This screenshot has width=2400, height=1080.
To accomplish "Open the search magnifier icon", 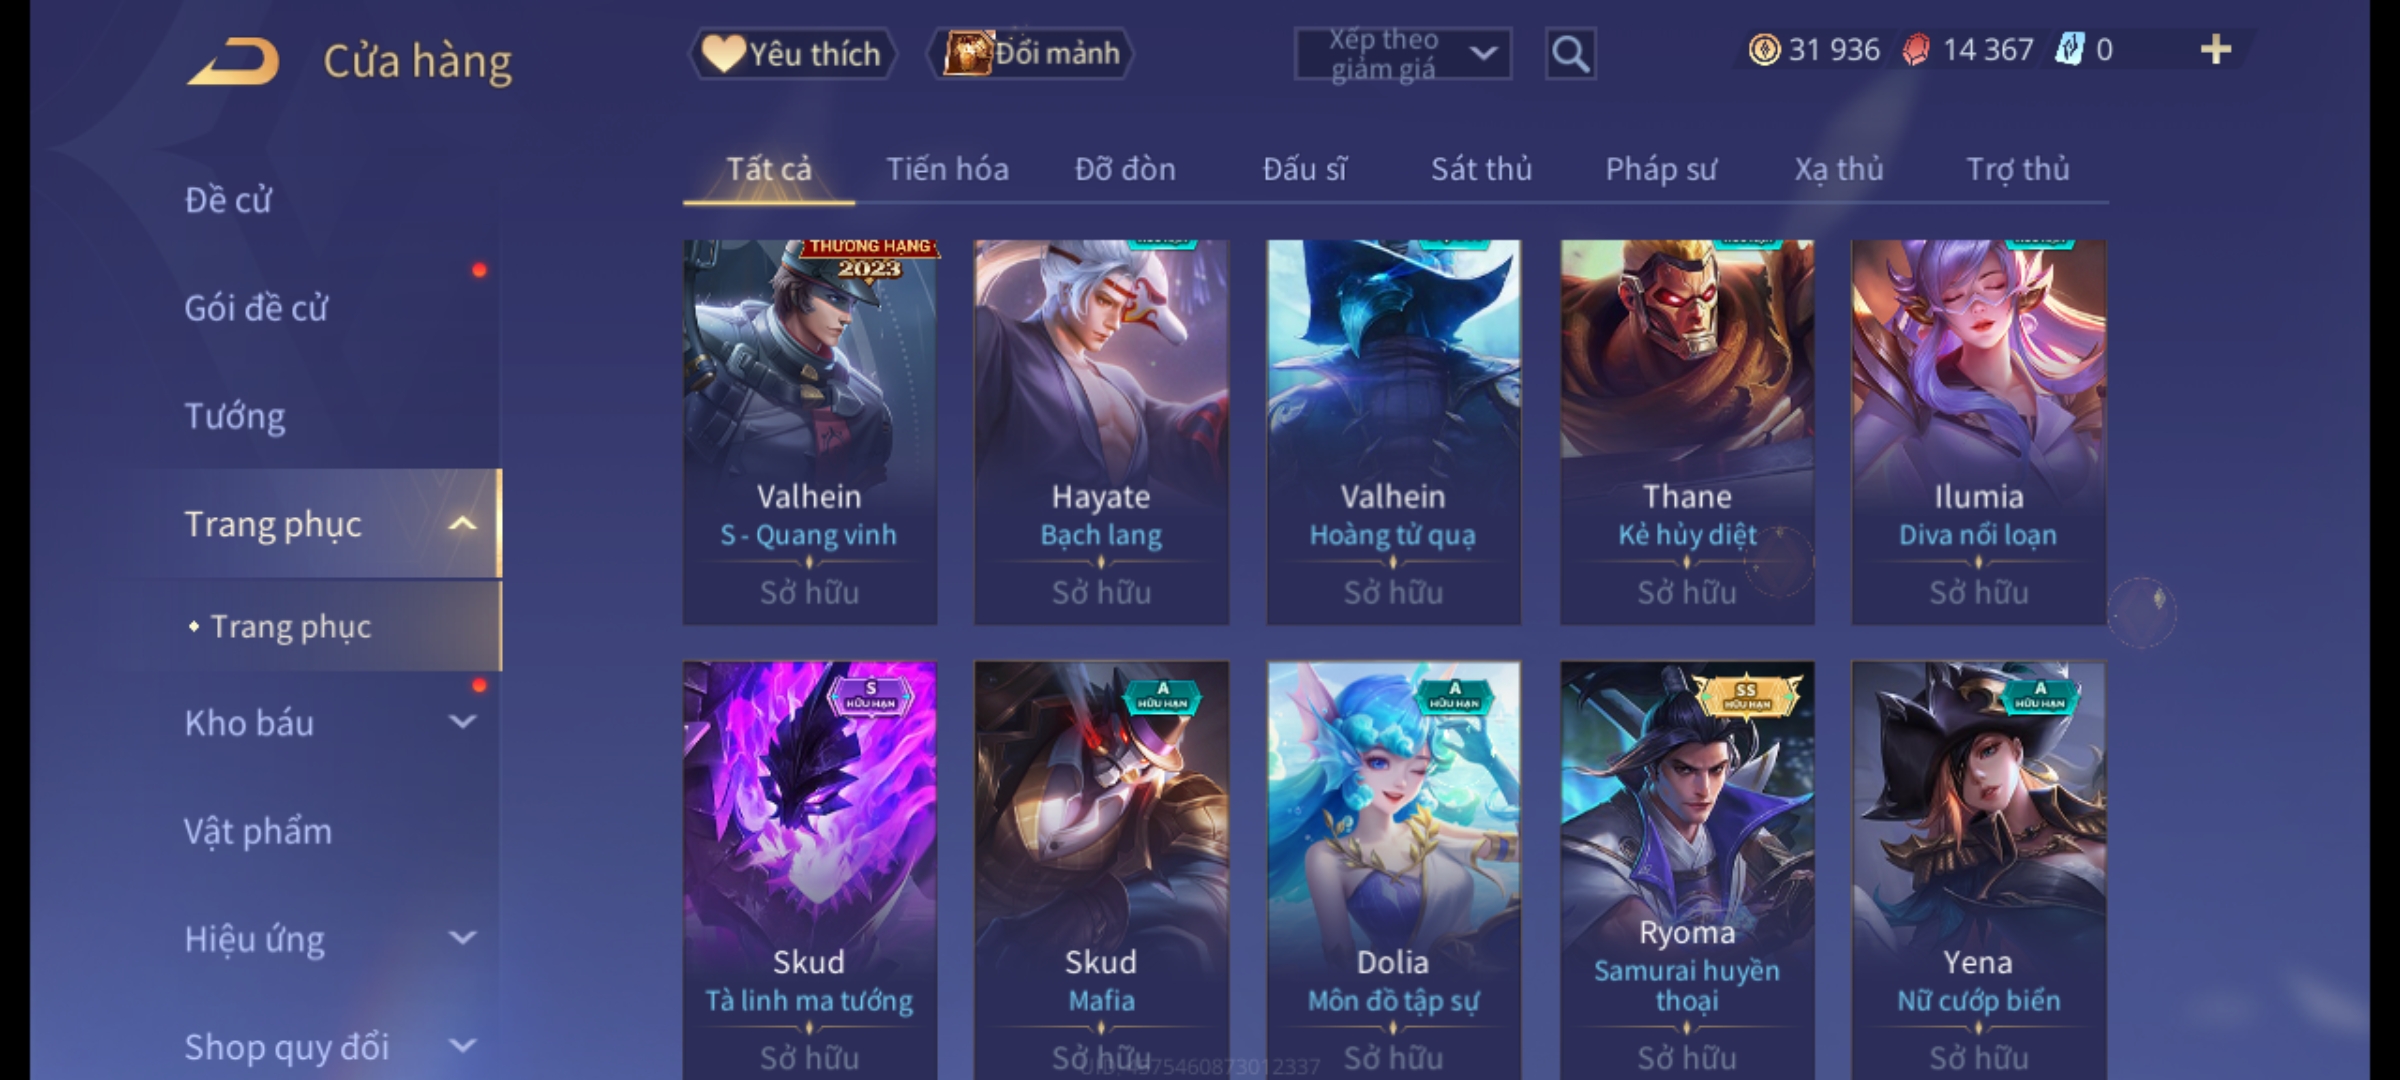I will tap(1570, 54).
